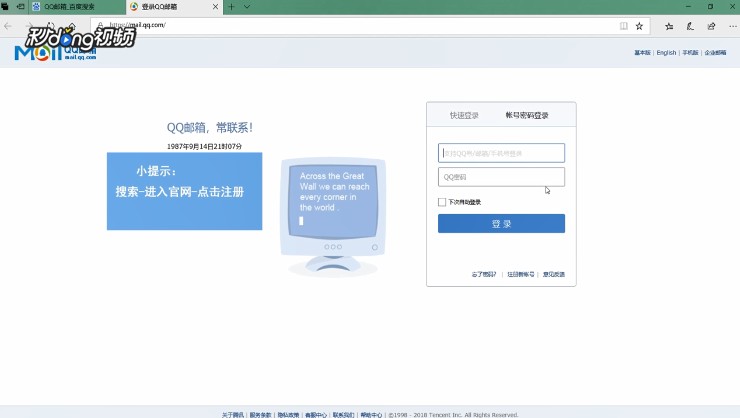740x418 pixels.
Task: Click the 注册新帐号 link
Action: 521,274
